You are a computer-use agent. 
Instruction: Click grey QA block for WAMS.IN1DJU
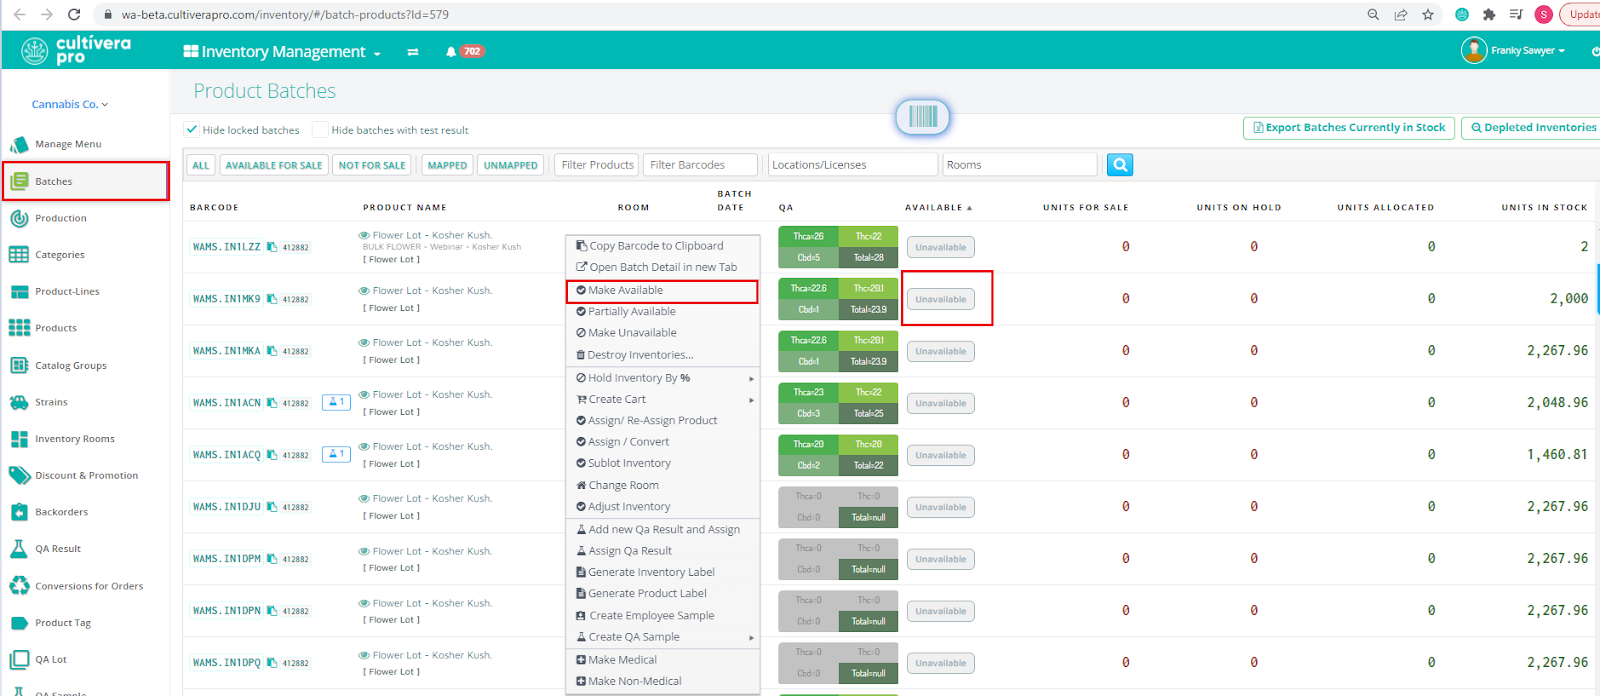(x=838, y=507)
